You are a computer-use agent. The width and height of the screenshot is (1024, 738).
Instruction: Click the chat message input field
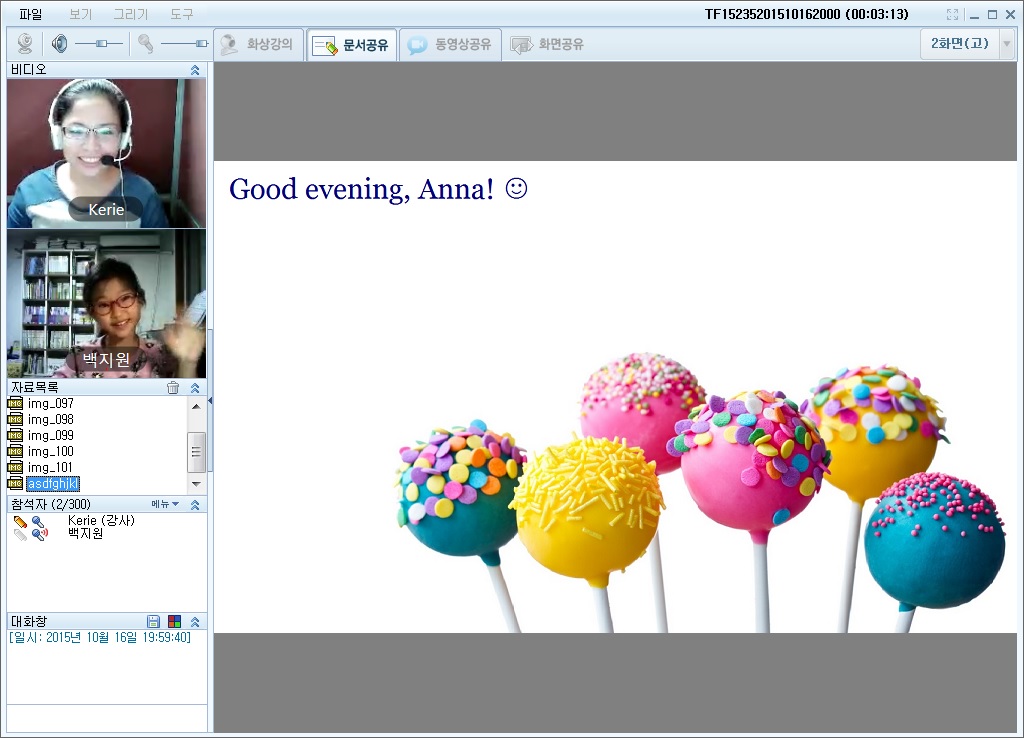pyautogui.click(x=105, y=718)
